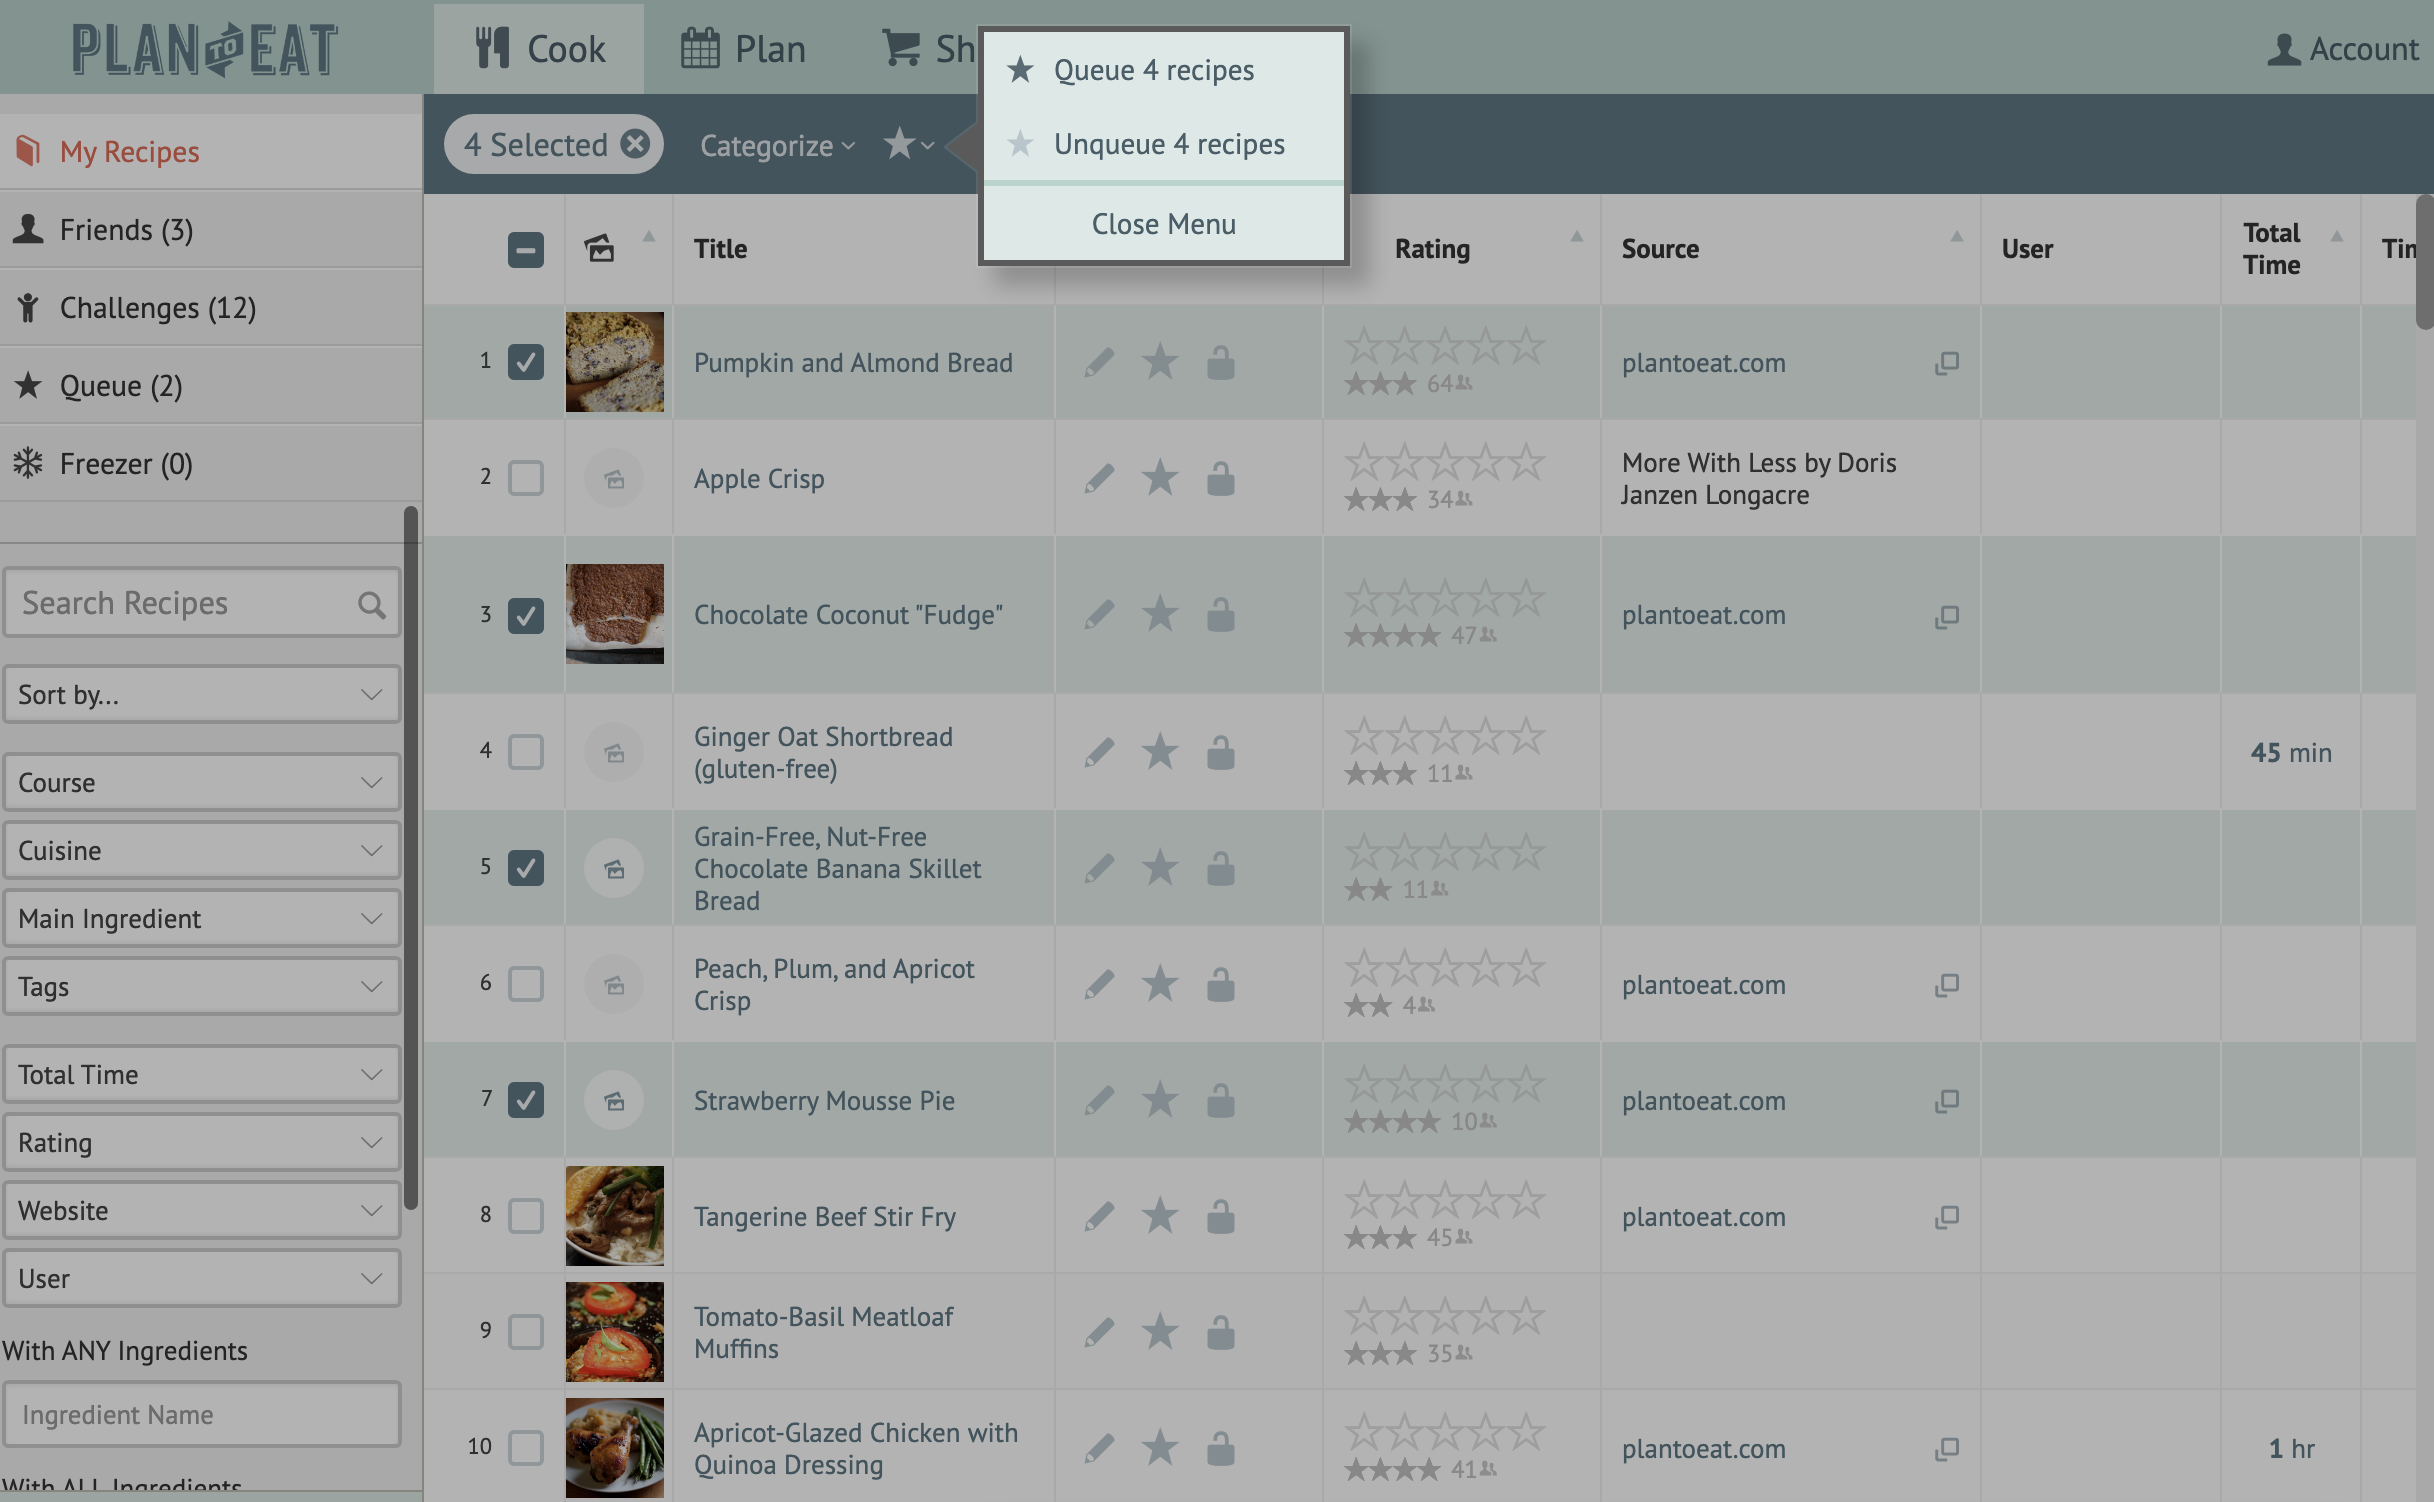Viewport: 2434px width, 1502px height.
Task: Select Unqueue 4 recipes menu entry
Action: [1168, 144]
